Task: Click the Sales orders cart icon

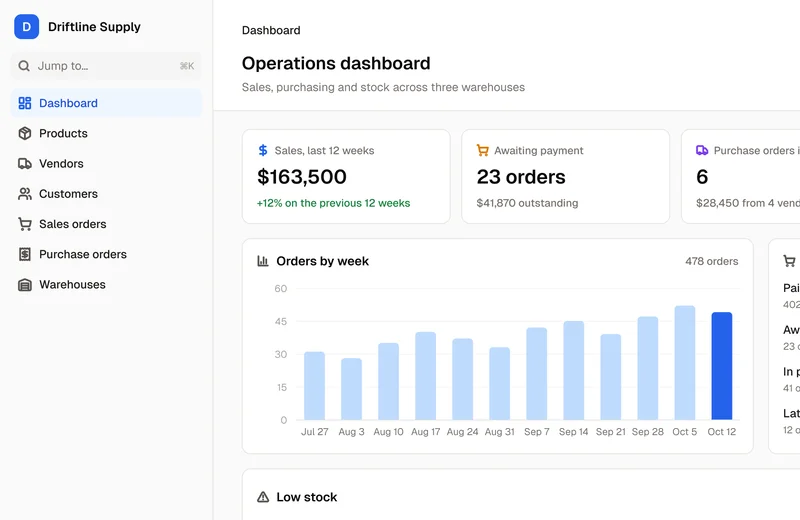Action: click(24, 224)
